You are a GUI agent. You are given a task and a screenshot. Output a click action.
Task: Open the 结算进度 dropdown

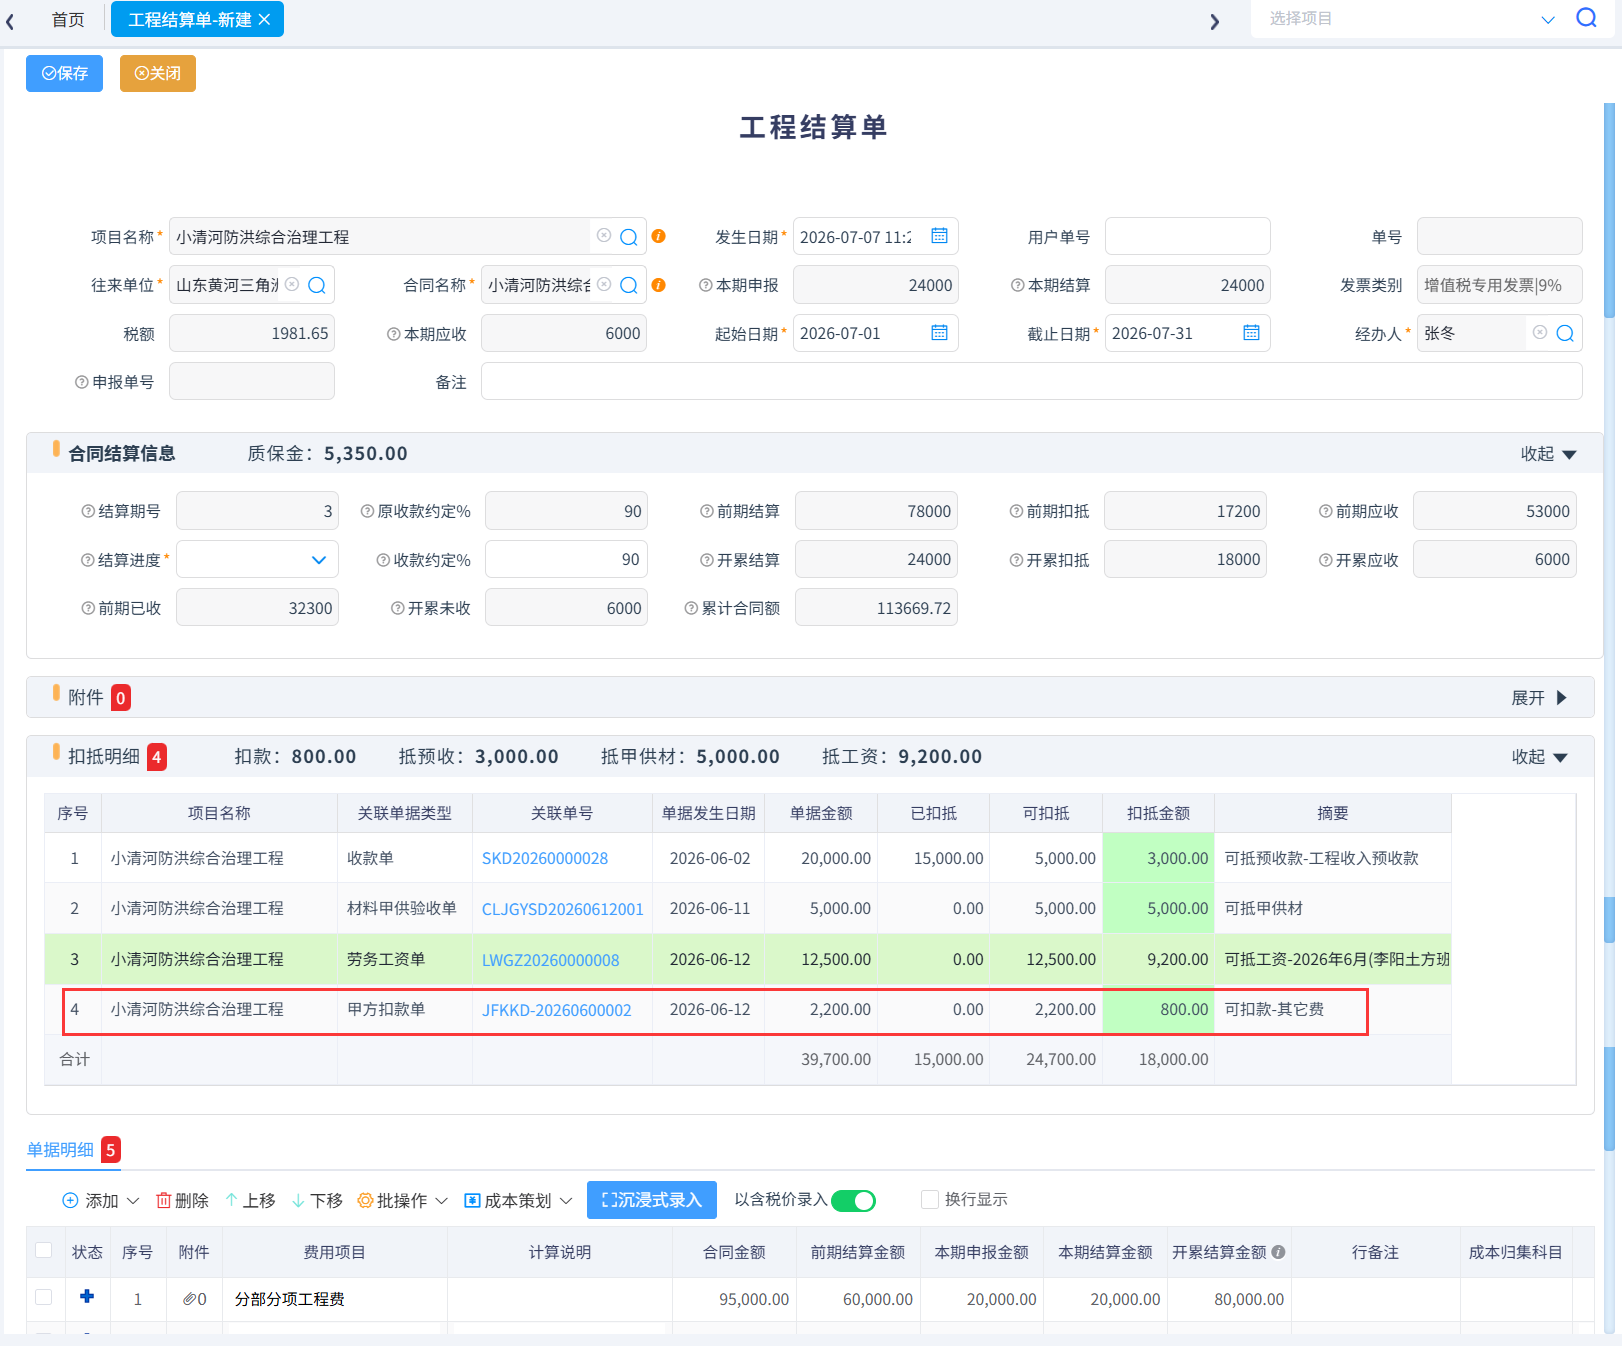coord(257,559)
